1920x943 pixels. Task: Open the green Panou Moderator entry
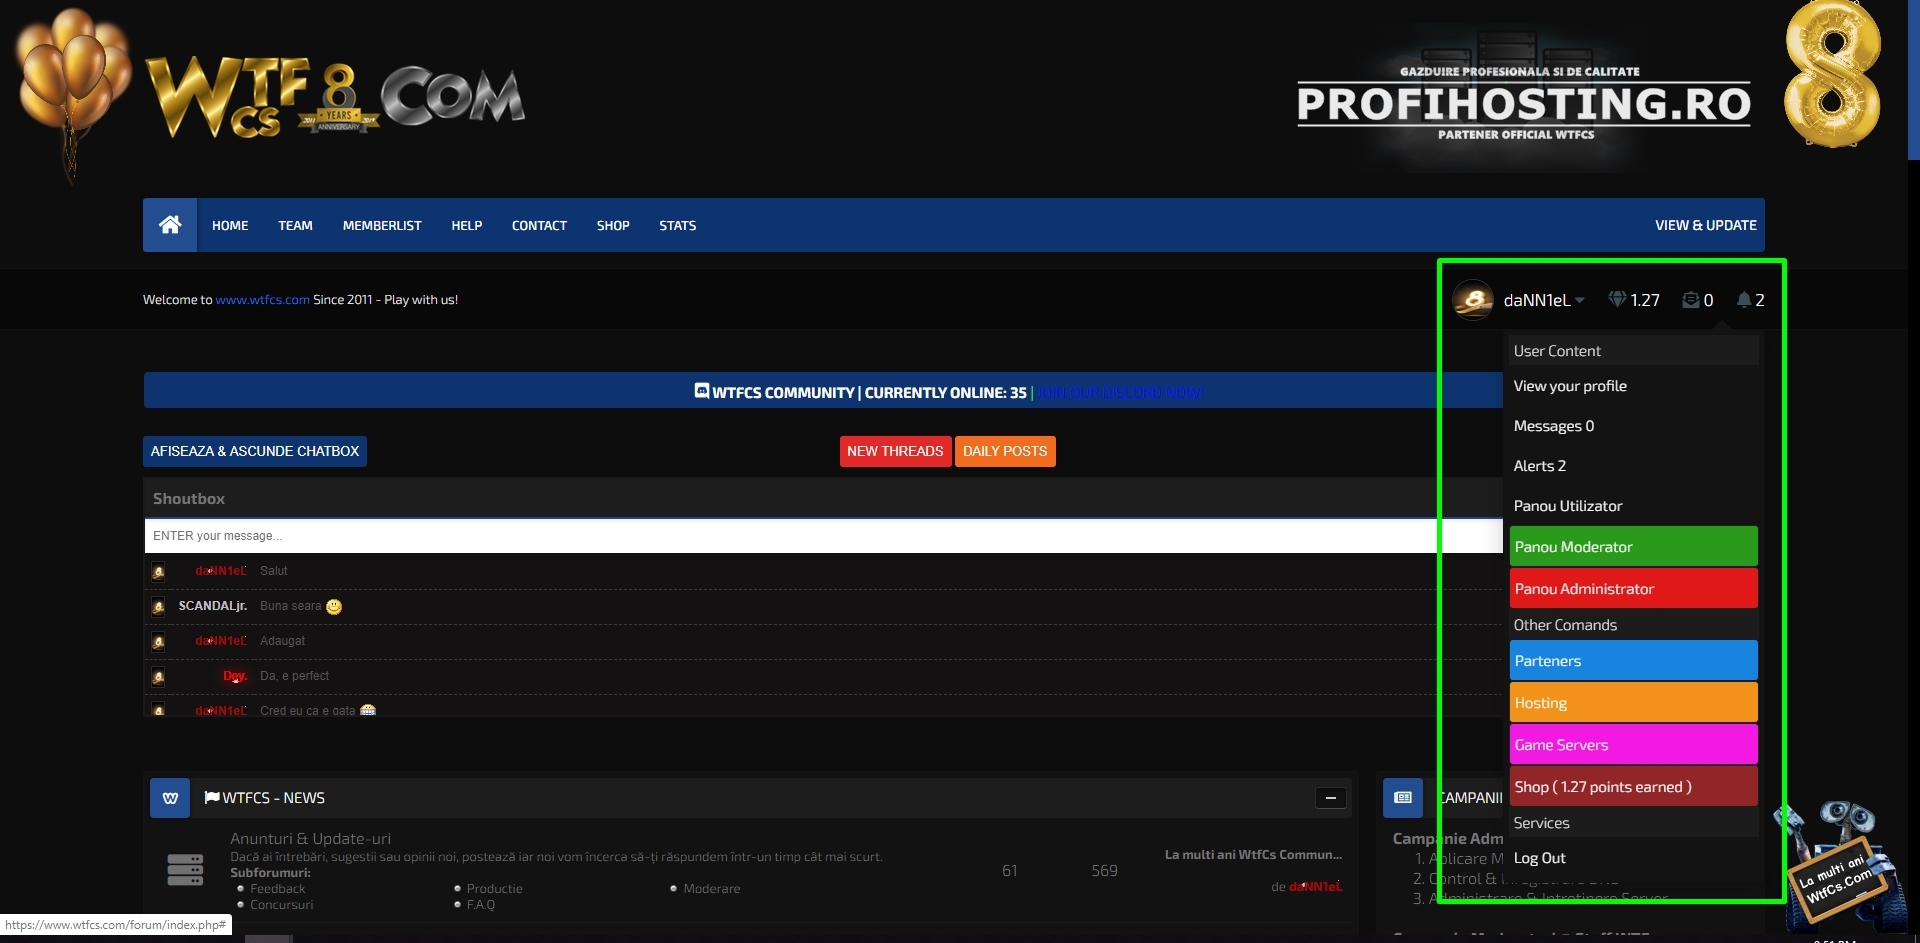pos(1632,547)
